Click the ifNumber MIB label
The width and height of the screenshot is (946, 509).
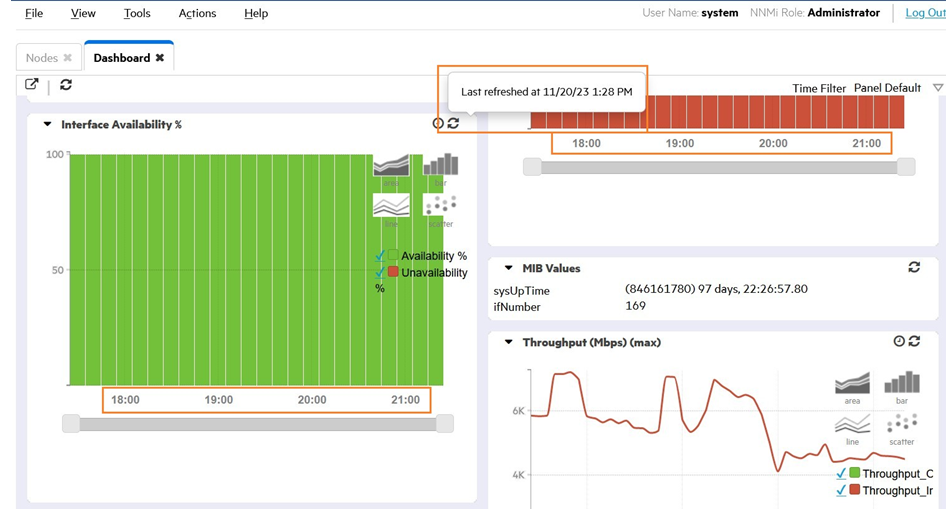516,307
